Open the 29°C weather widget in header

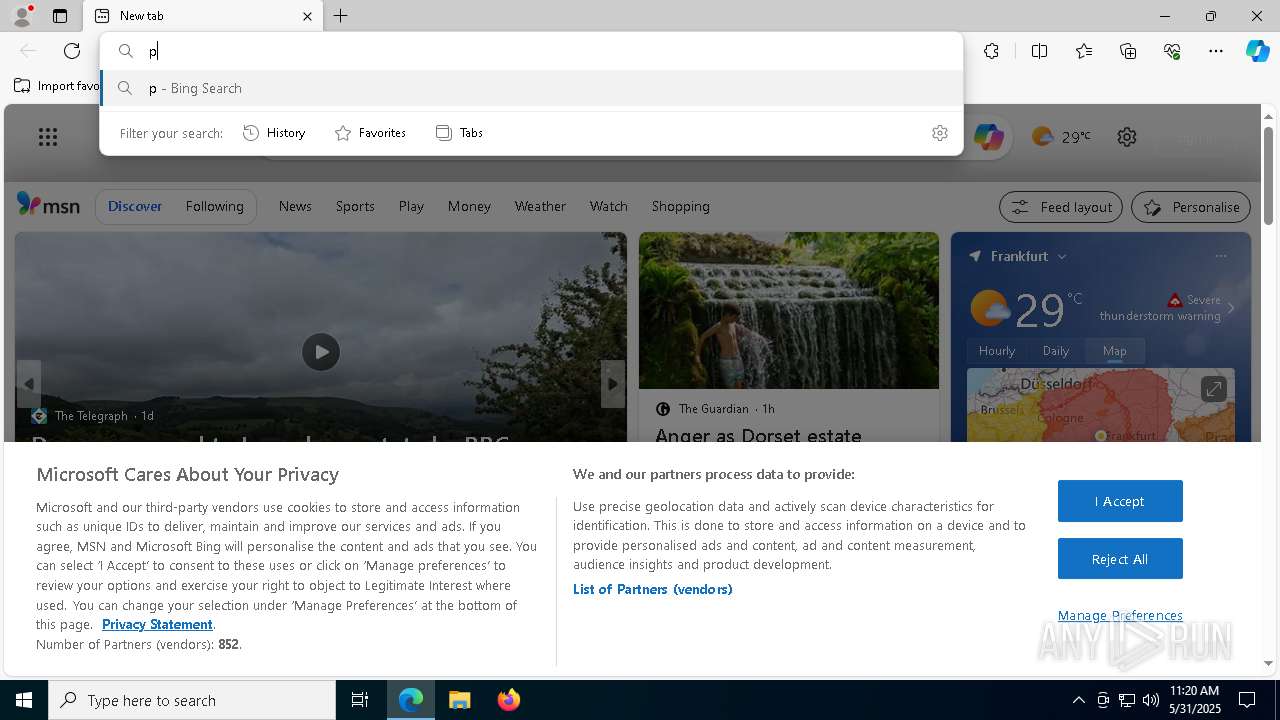1061,137
